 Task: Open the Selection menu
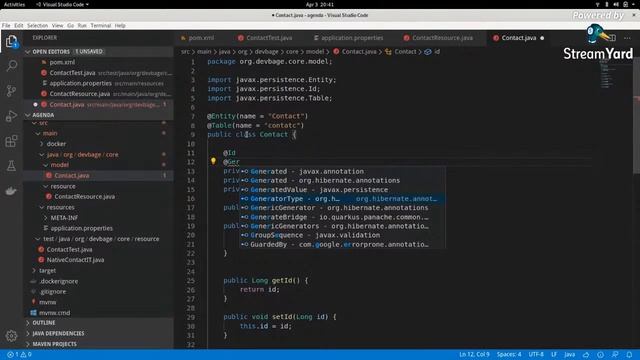tap(38, 25)
